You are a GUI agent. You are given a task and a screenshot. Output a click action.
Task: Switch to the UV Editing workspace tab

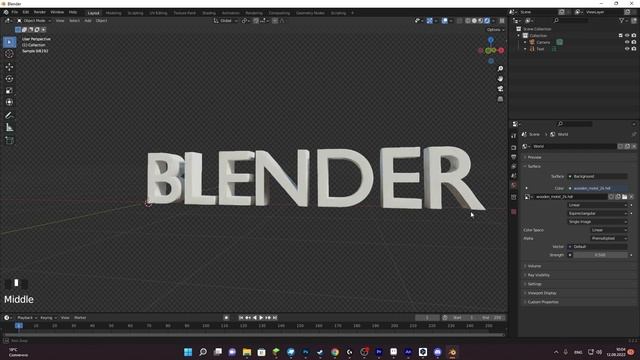pyautogui.click(x=158, y=13)
